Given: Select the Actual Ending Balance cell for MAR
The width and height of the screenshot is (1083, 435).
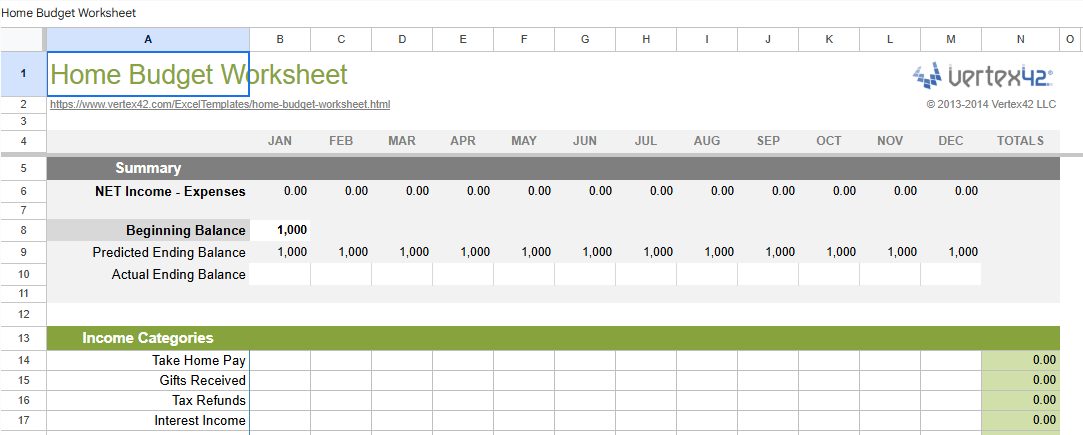Looking at the screenshot, I should click(x=402, y=274).
